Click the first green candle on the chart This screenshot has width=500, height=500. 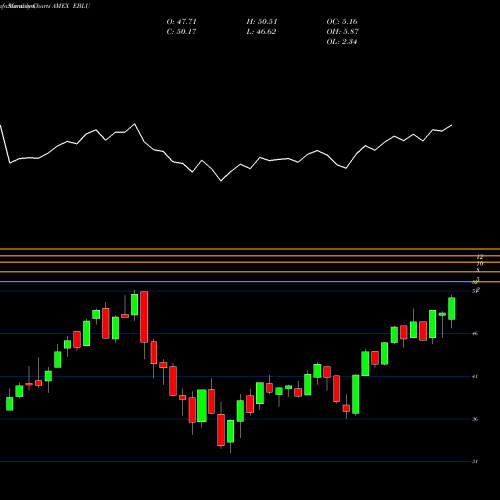[x=10, y=404]
